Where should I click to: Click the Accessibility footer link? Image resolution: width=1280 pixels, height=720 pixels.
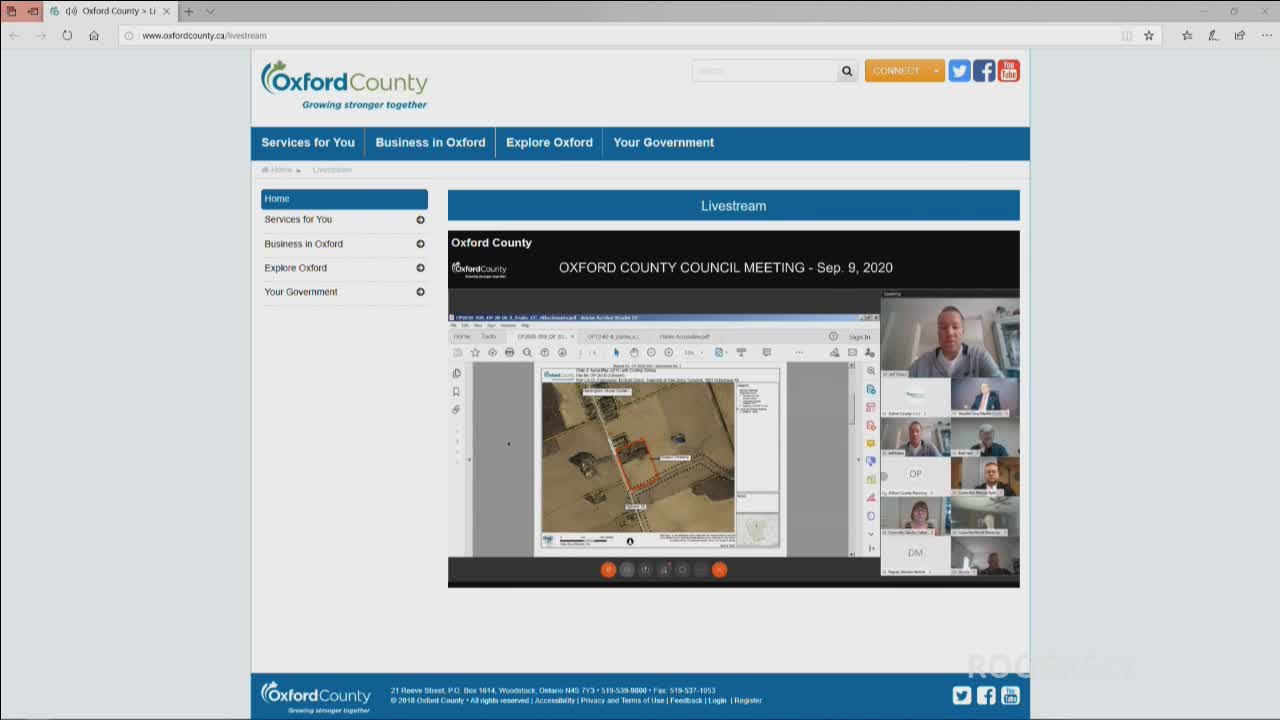pos(555,701)
